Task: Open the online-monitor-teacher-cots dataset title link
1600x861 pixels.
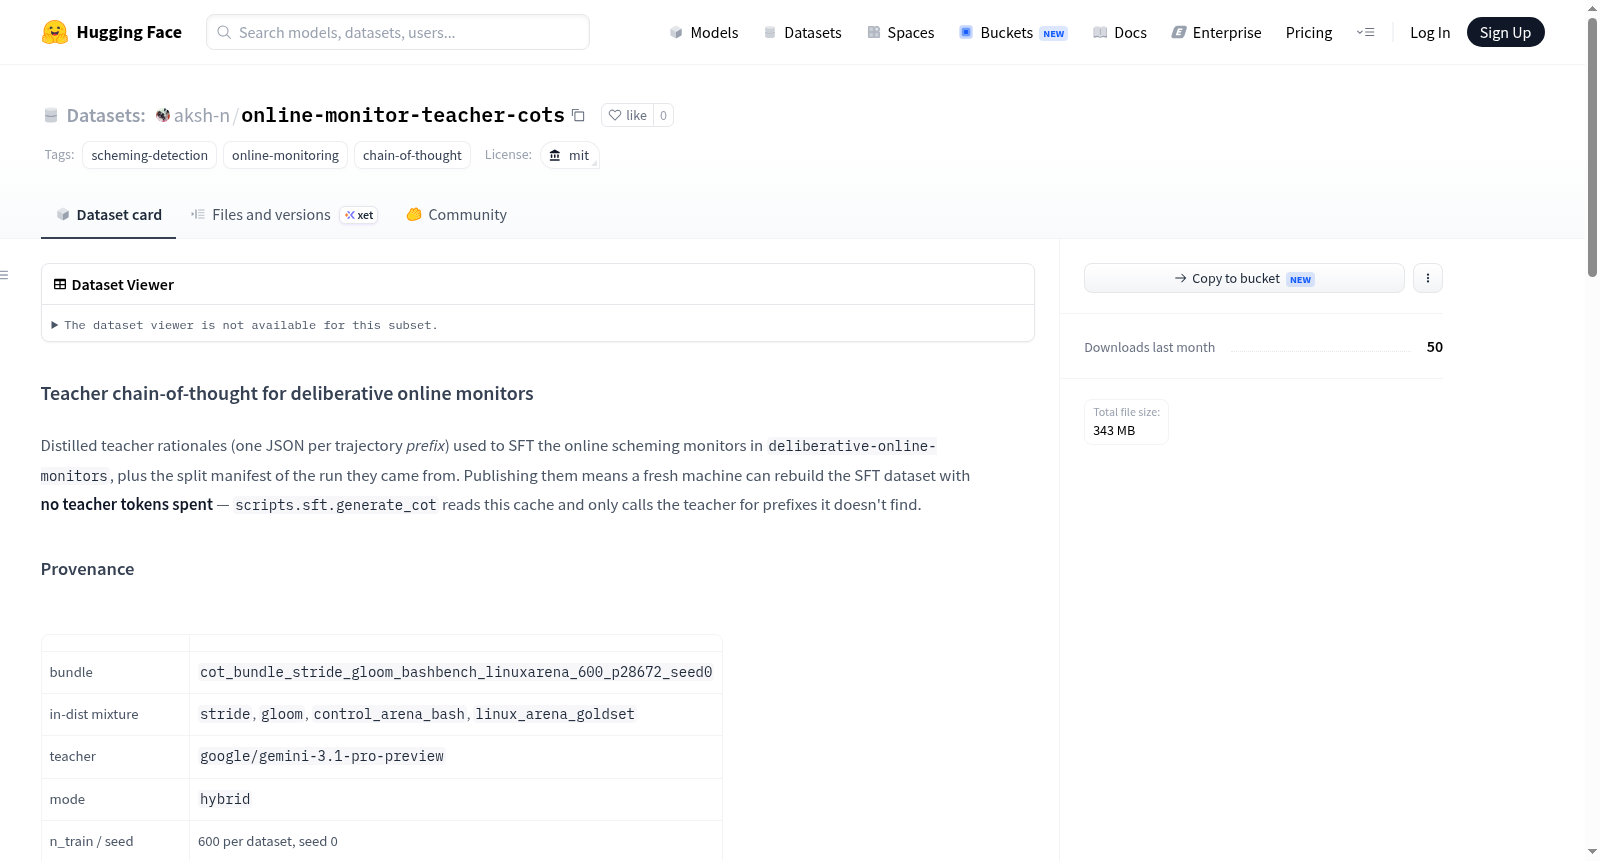Action: [x=403, y=115]
